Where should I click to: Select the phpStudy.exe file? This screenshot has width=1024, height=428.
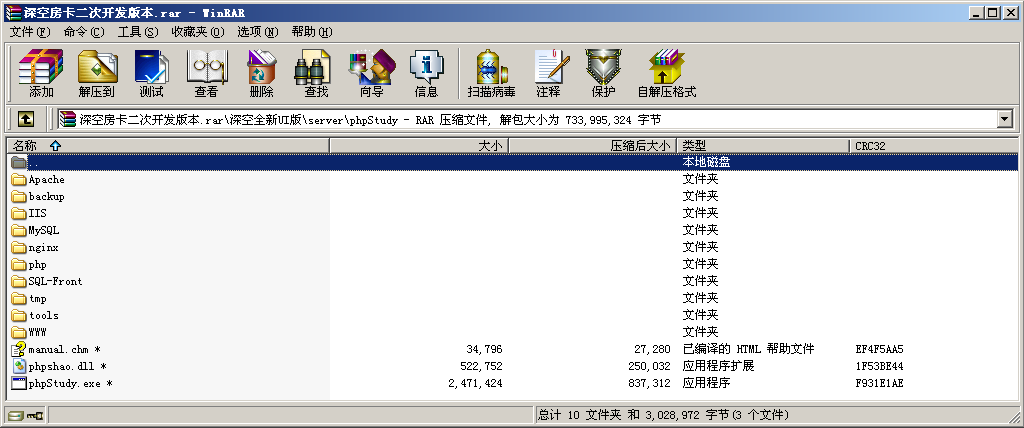coord(69,383)
